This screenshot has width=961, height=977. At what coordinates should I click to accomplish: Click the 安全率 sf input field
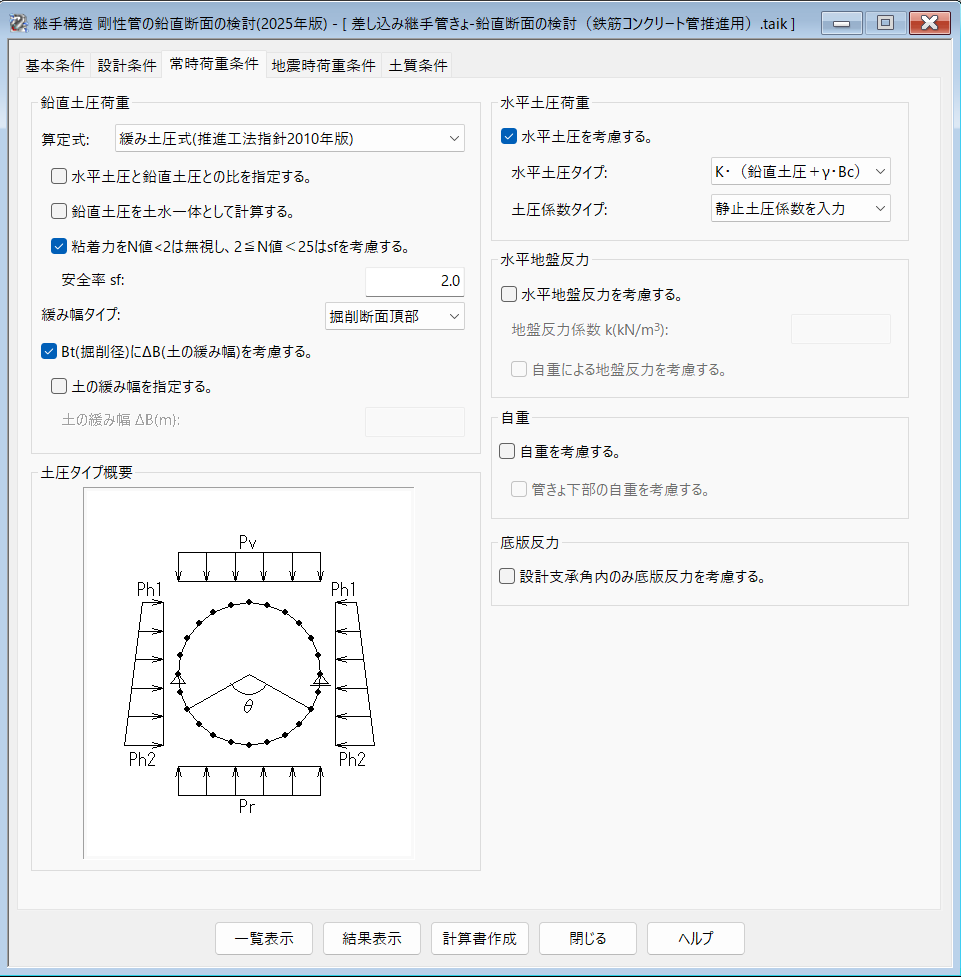(x=414, y=281)
